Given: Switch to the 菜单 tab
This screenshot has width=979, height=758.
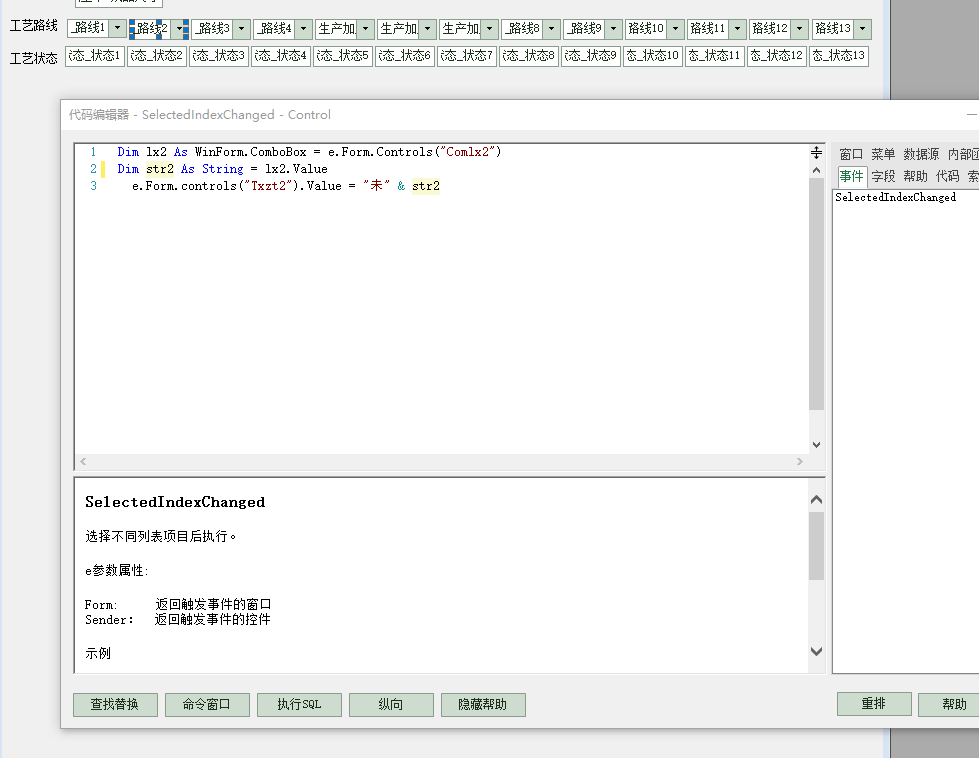Looking at the screenshot, I should [x=883, y=154].
